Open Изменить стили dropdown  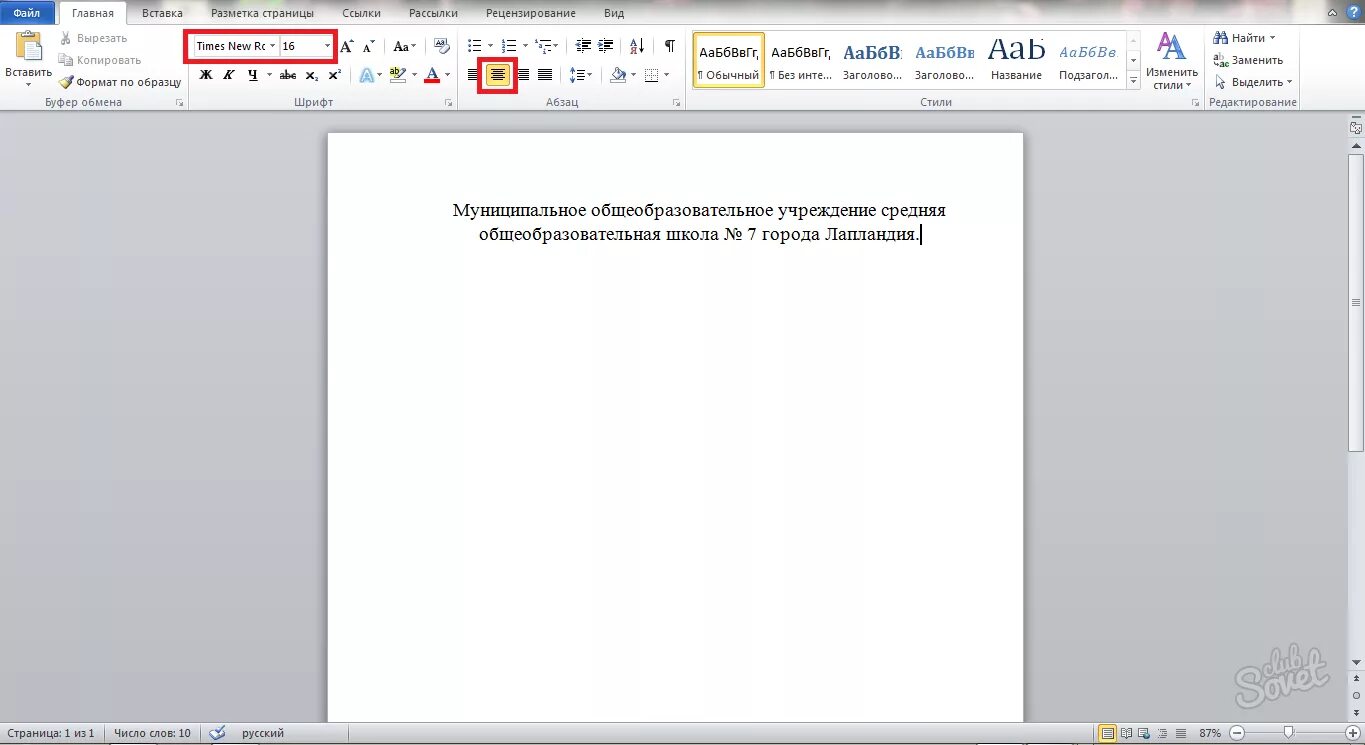click(x=1172, y=61)
